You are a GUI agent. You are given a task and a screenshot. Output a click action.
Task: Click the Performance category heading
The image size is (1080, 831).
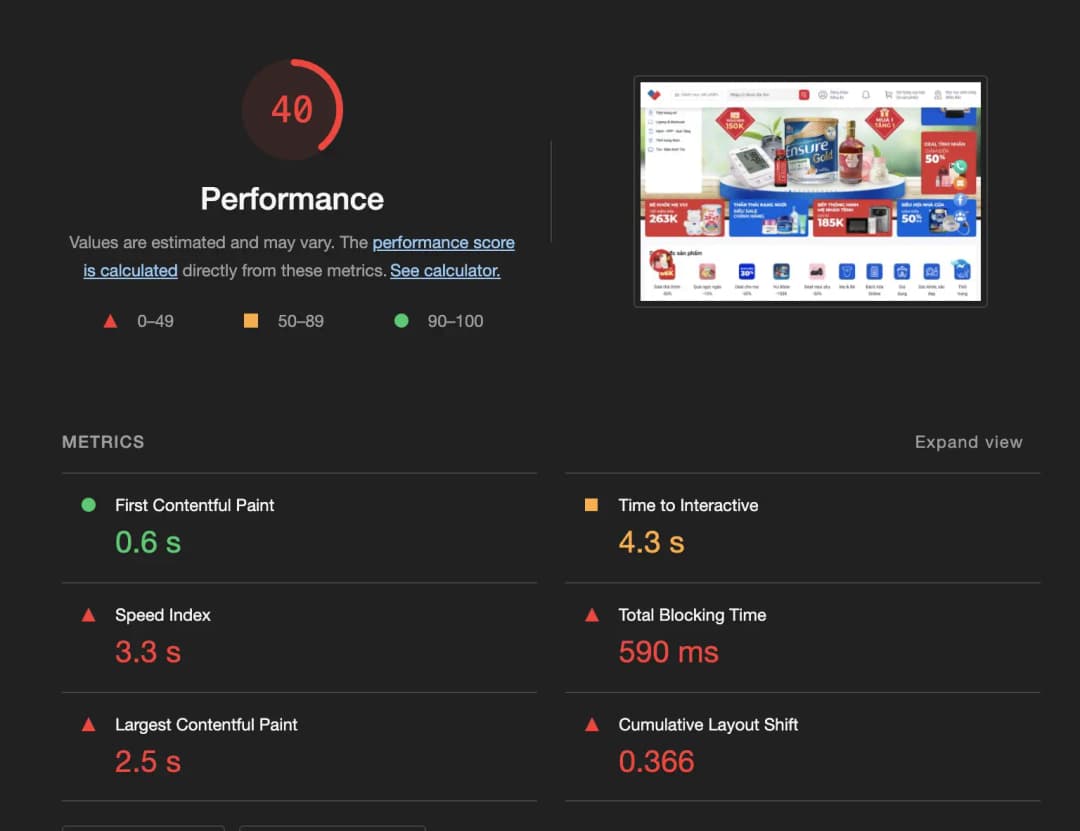tap(292, 199)
